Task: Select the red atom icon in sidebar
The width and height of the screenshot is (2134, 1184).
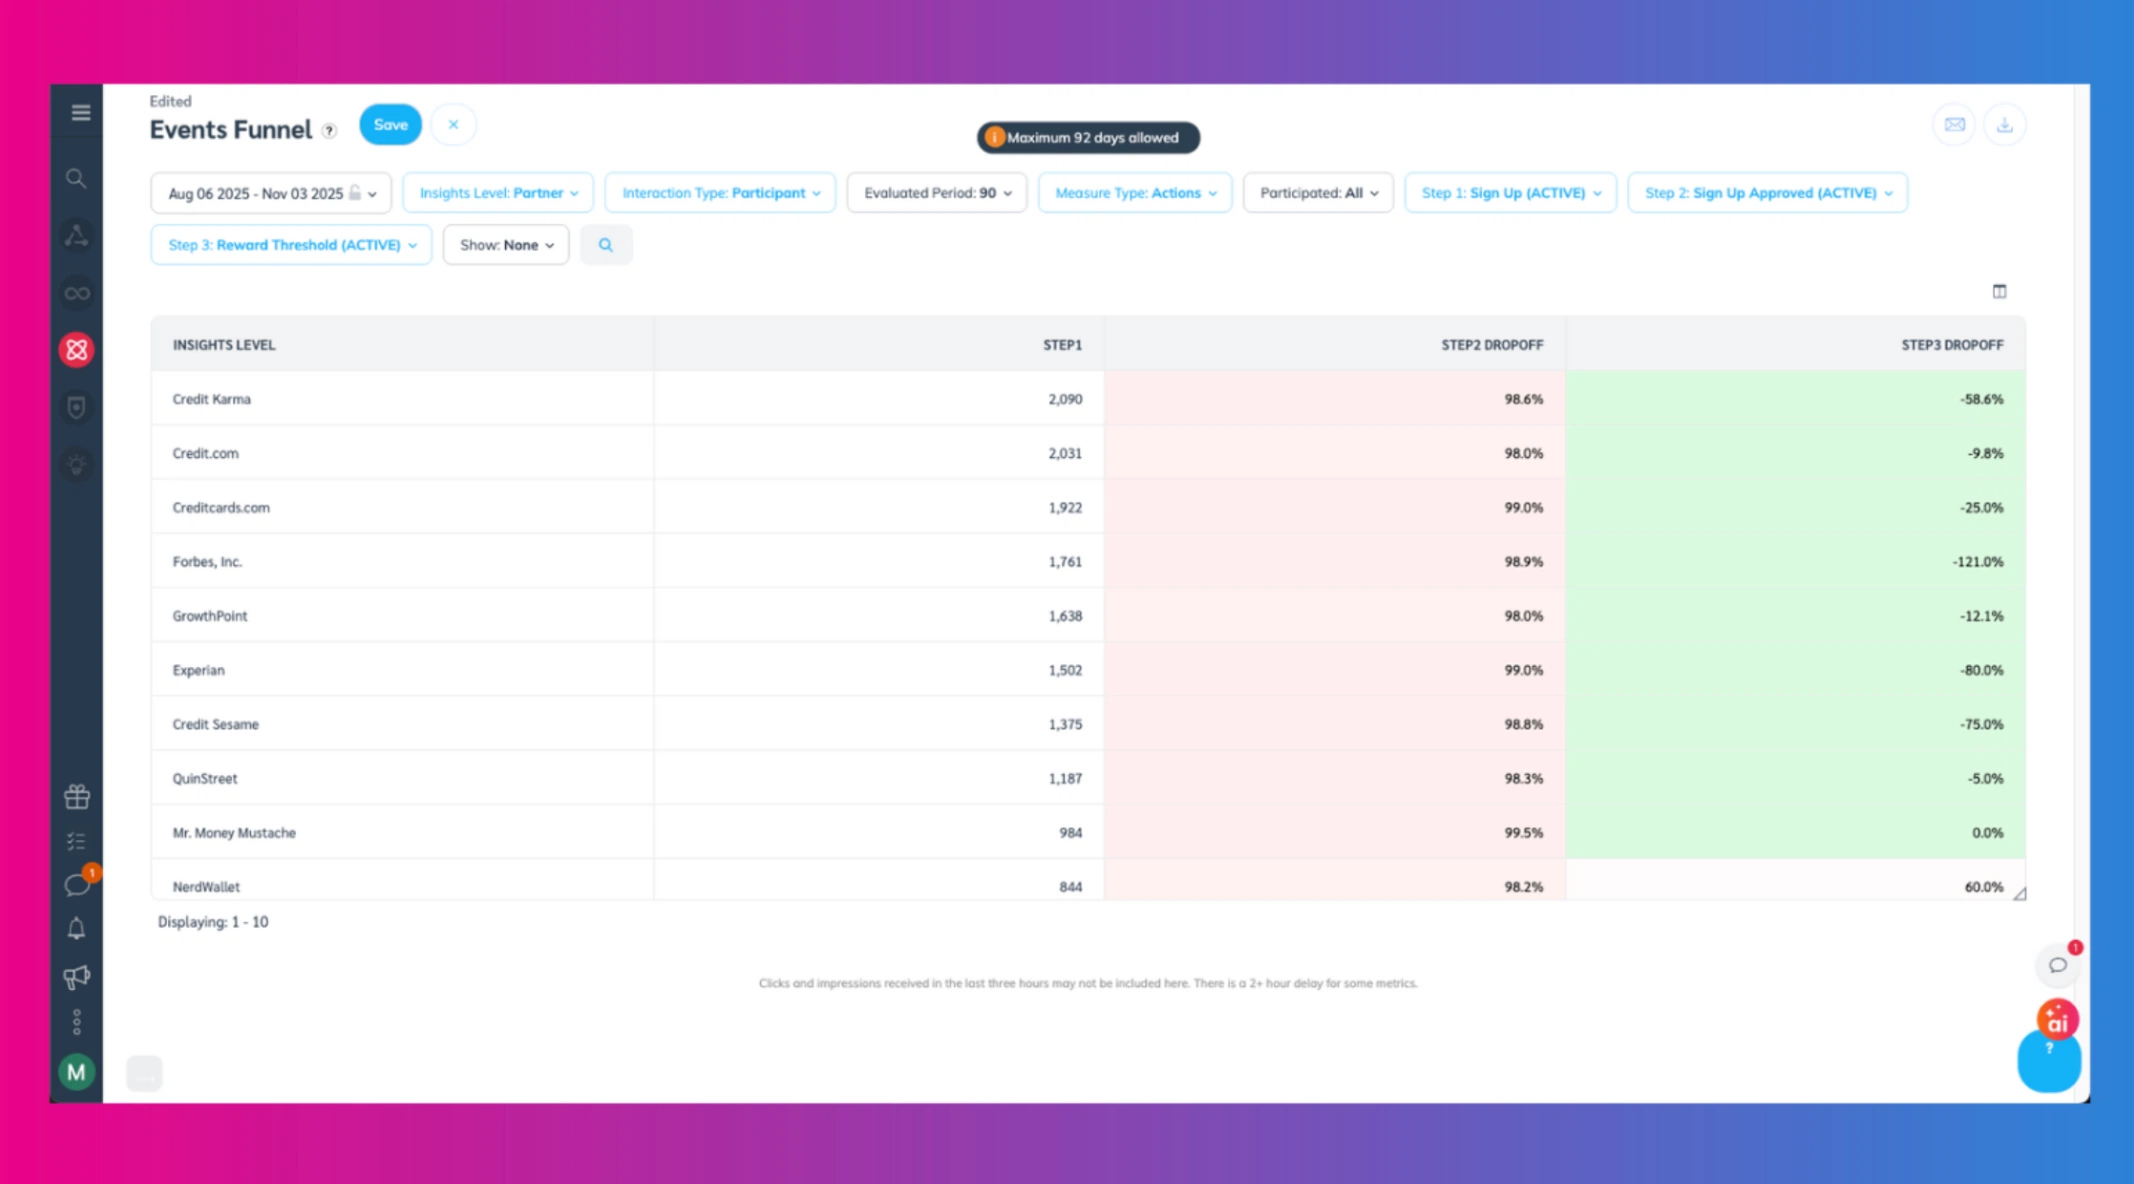Action: point(77,349)
